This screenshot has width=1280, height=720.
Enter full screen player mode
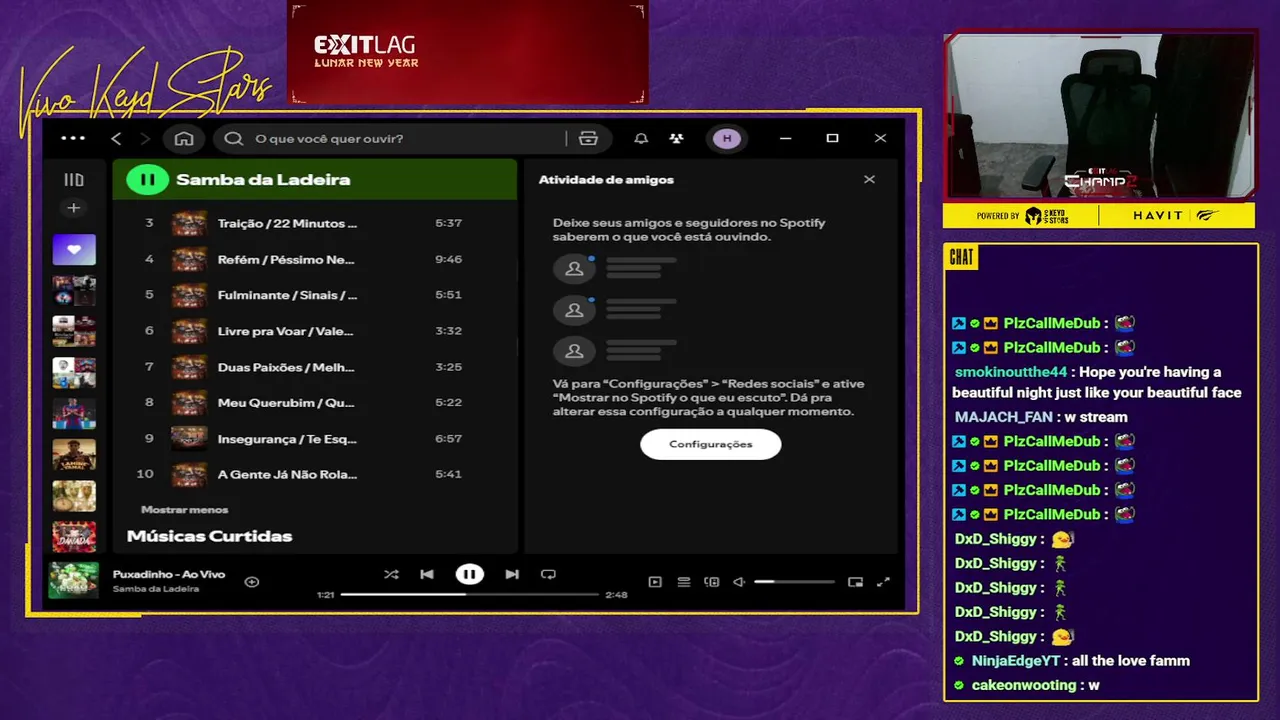(x=883, y=582)
